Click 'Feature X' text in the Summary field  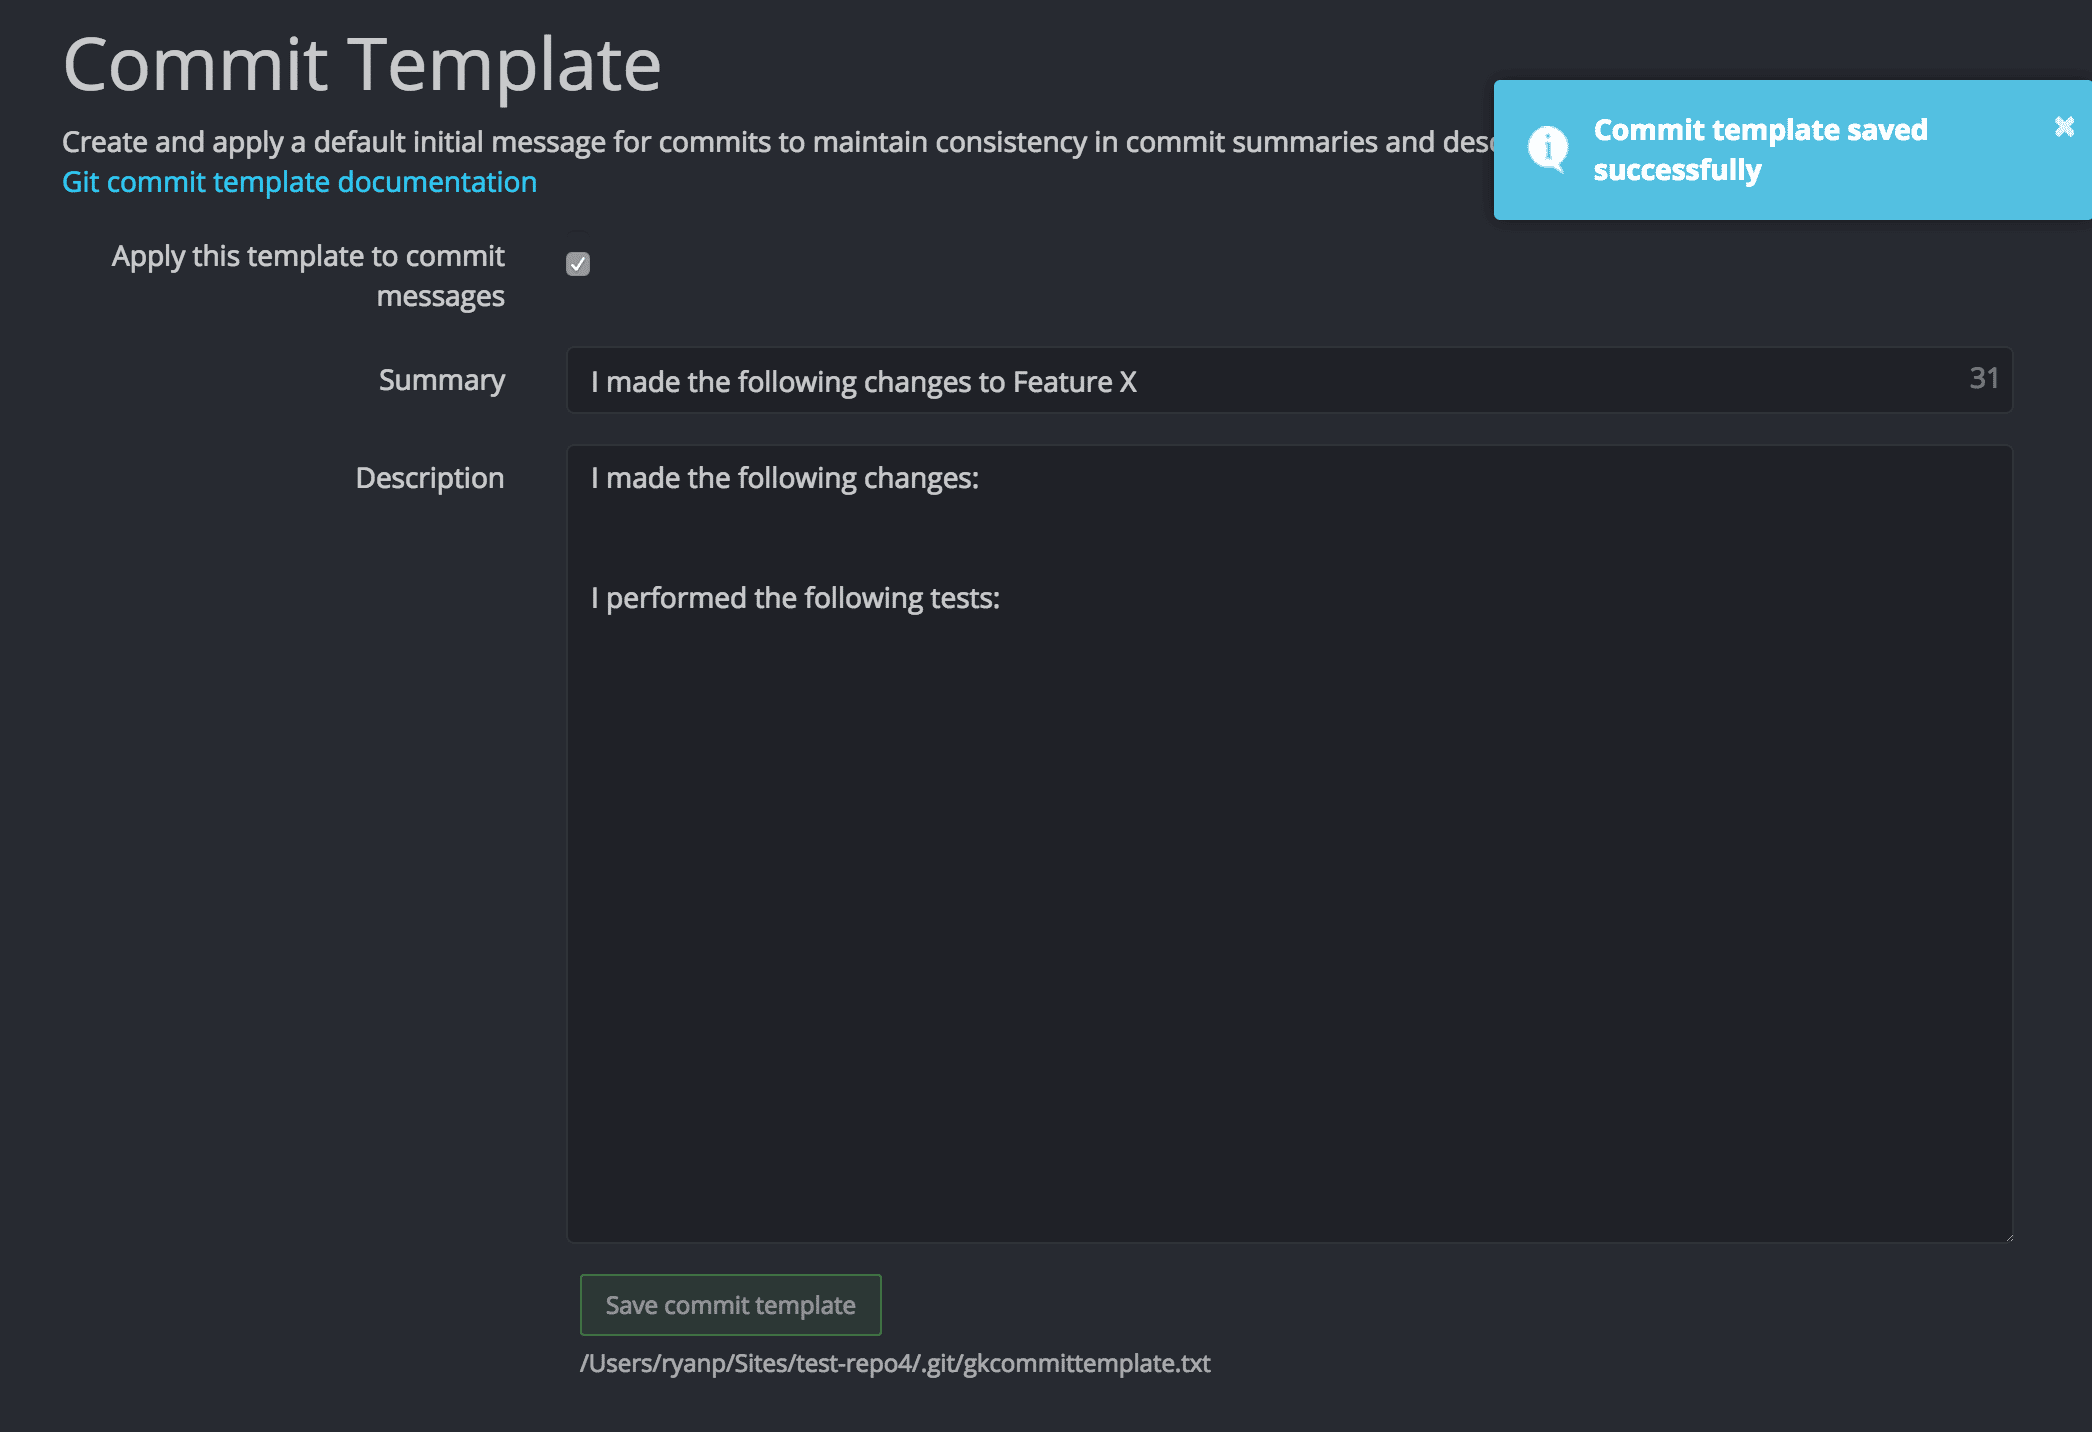tap(1074, 383)
